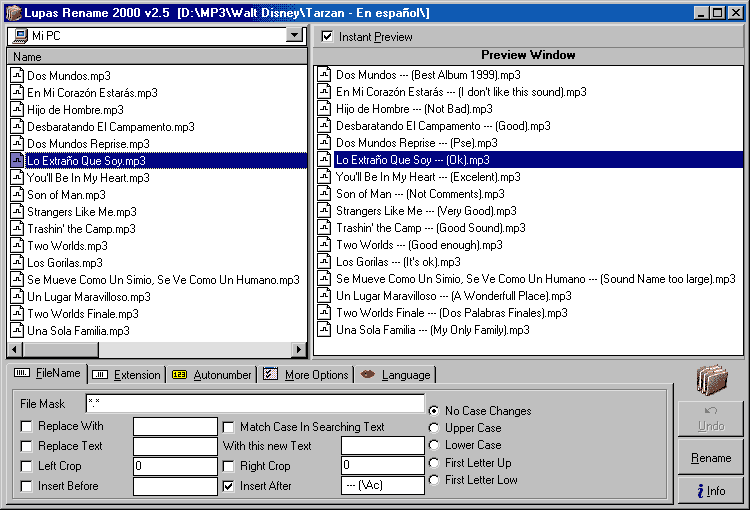750x510 pixels.
Task: Enable the Replace With checkbox
Action: coord(27,427)
